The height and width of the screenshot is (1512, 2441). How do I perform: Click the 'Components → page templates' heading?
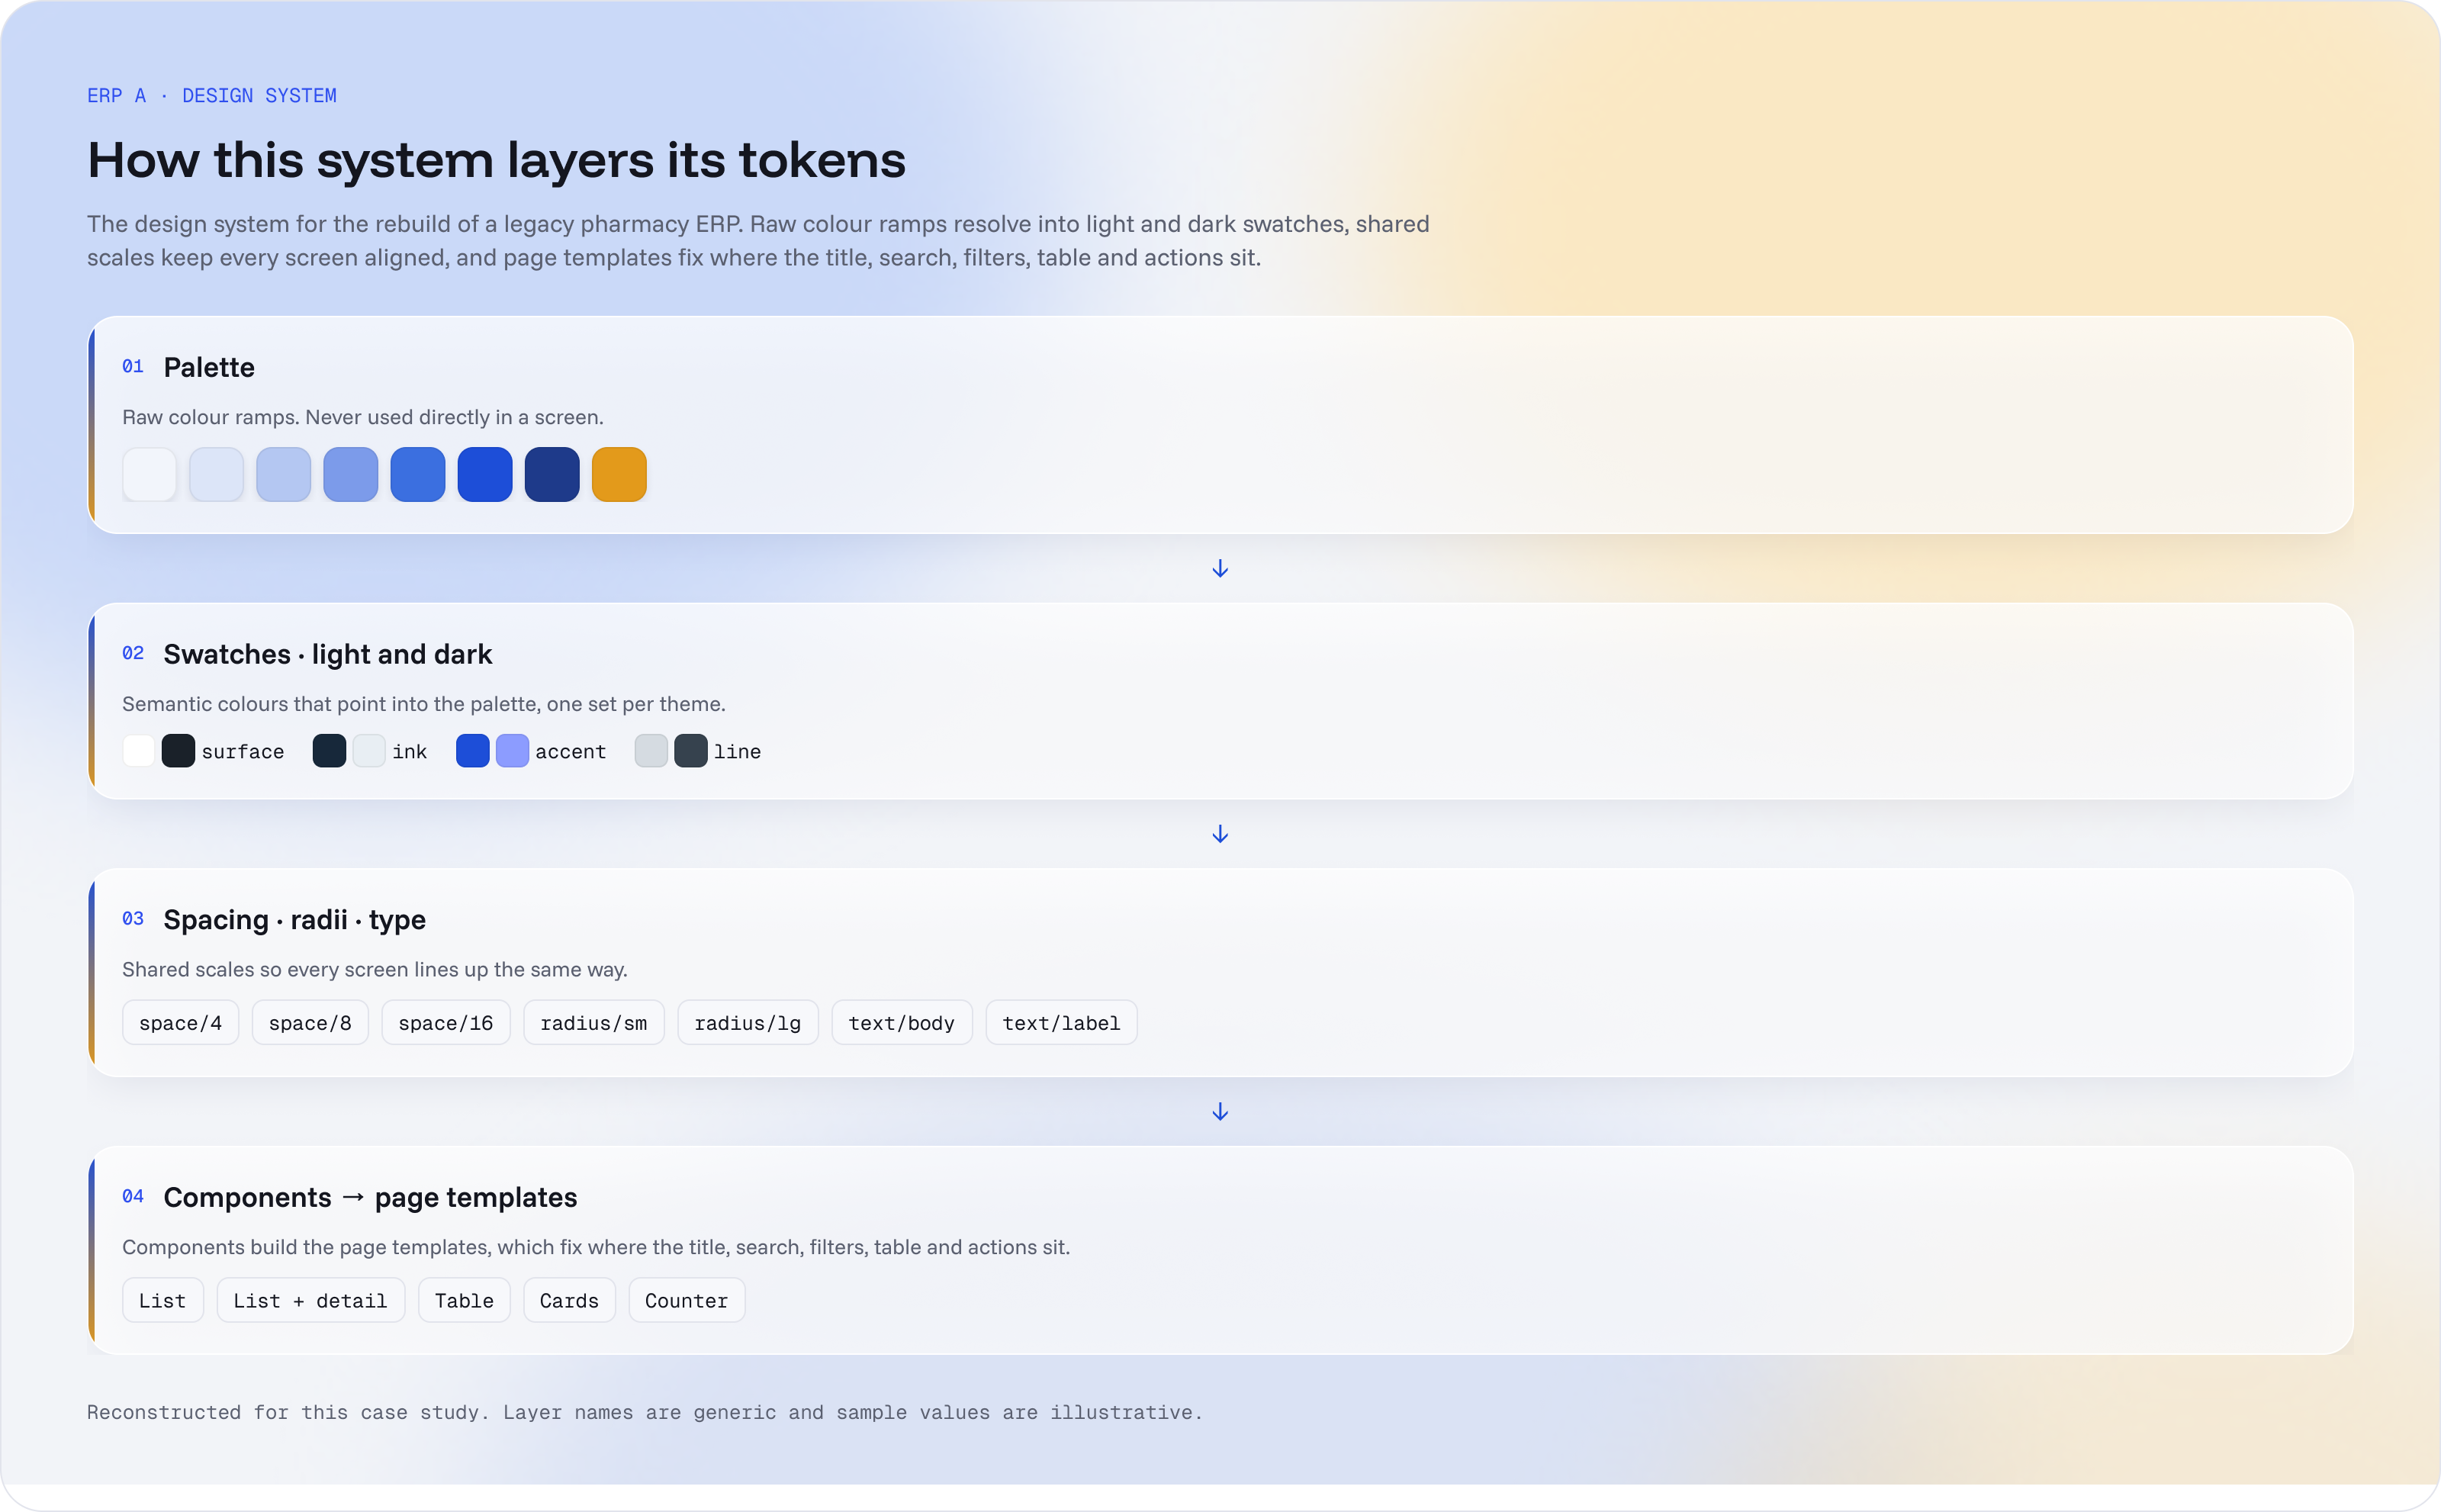click(371, 1198)
